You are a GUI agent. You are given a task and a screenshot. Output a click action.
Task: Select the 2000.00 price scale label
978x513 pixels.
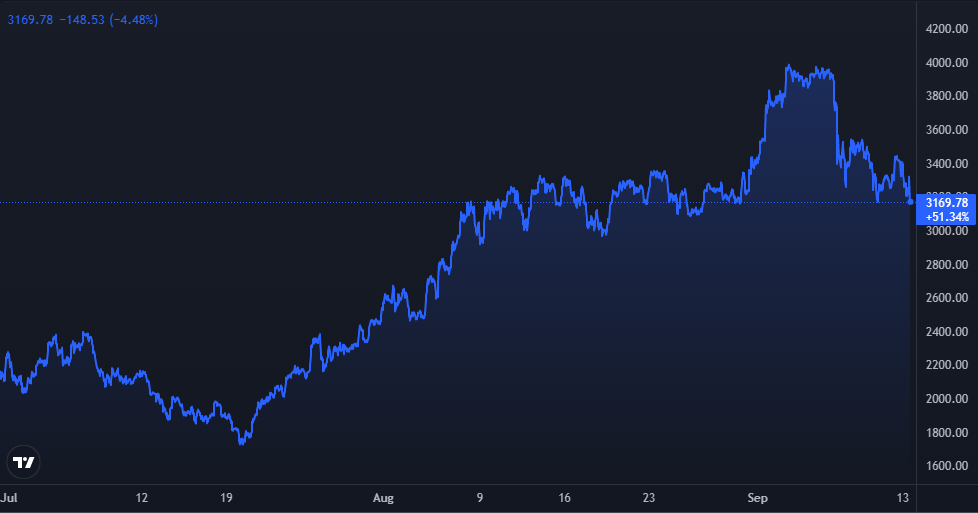tap(945, 399)
